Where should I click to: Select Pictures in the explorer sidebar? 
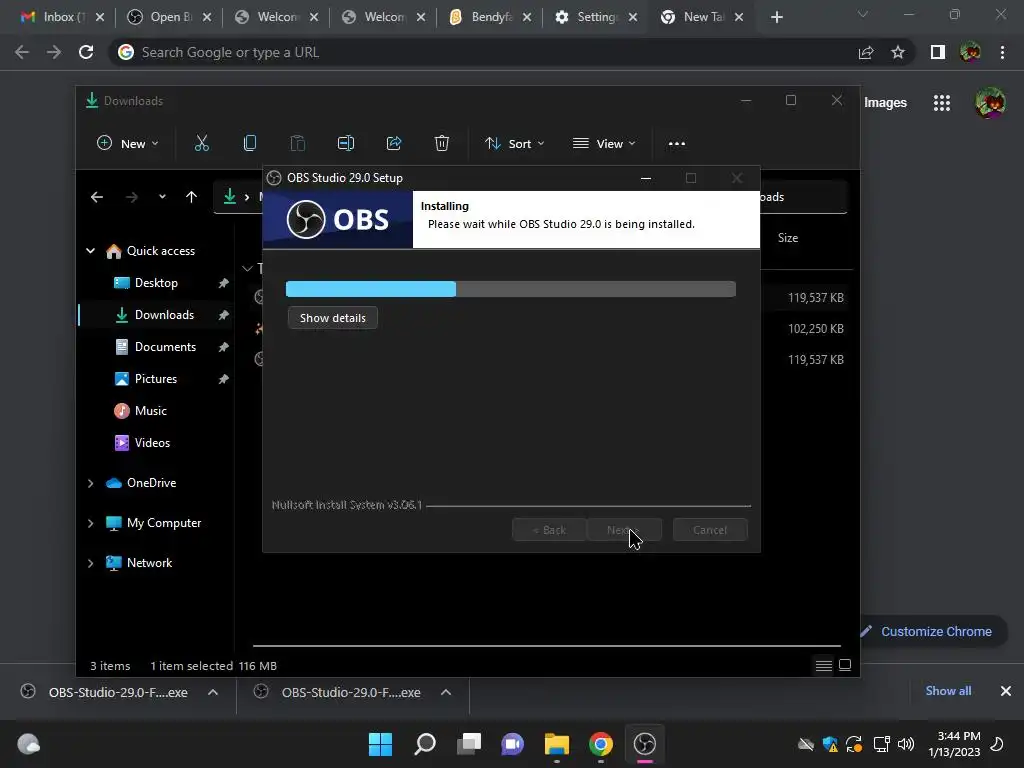(x=156, y=379)
